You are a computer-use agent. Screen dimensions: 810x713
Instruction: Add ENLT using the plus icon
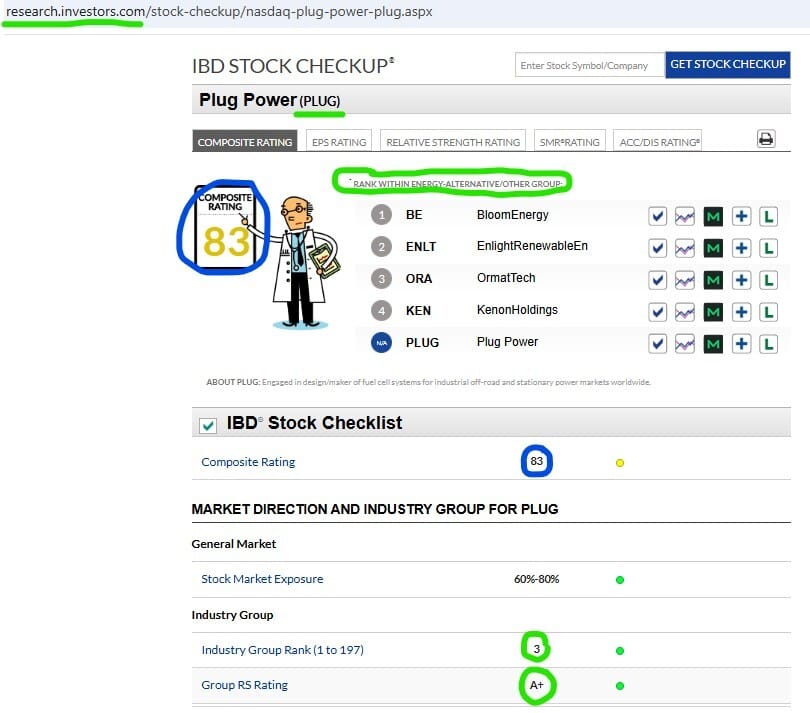(741, 249)
